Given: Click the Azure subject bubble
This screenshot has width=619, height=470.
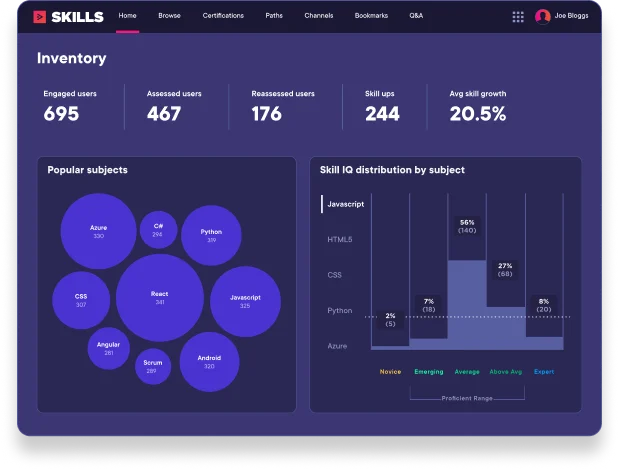Looking at the screenshot, I should (98, 231).
